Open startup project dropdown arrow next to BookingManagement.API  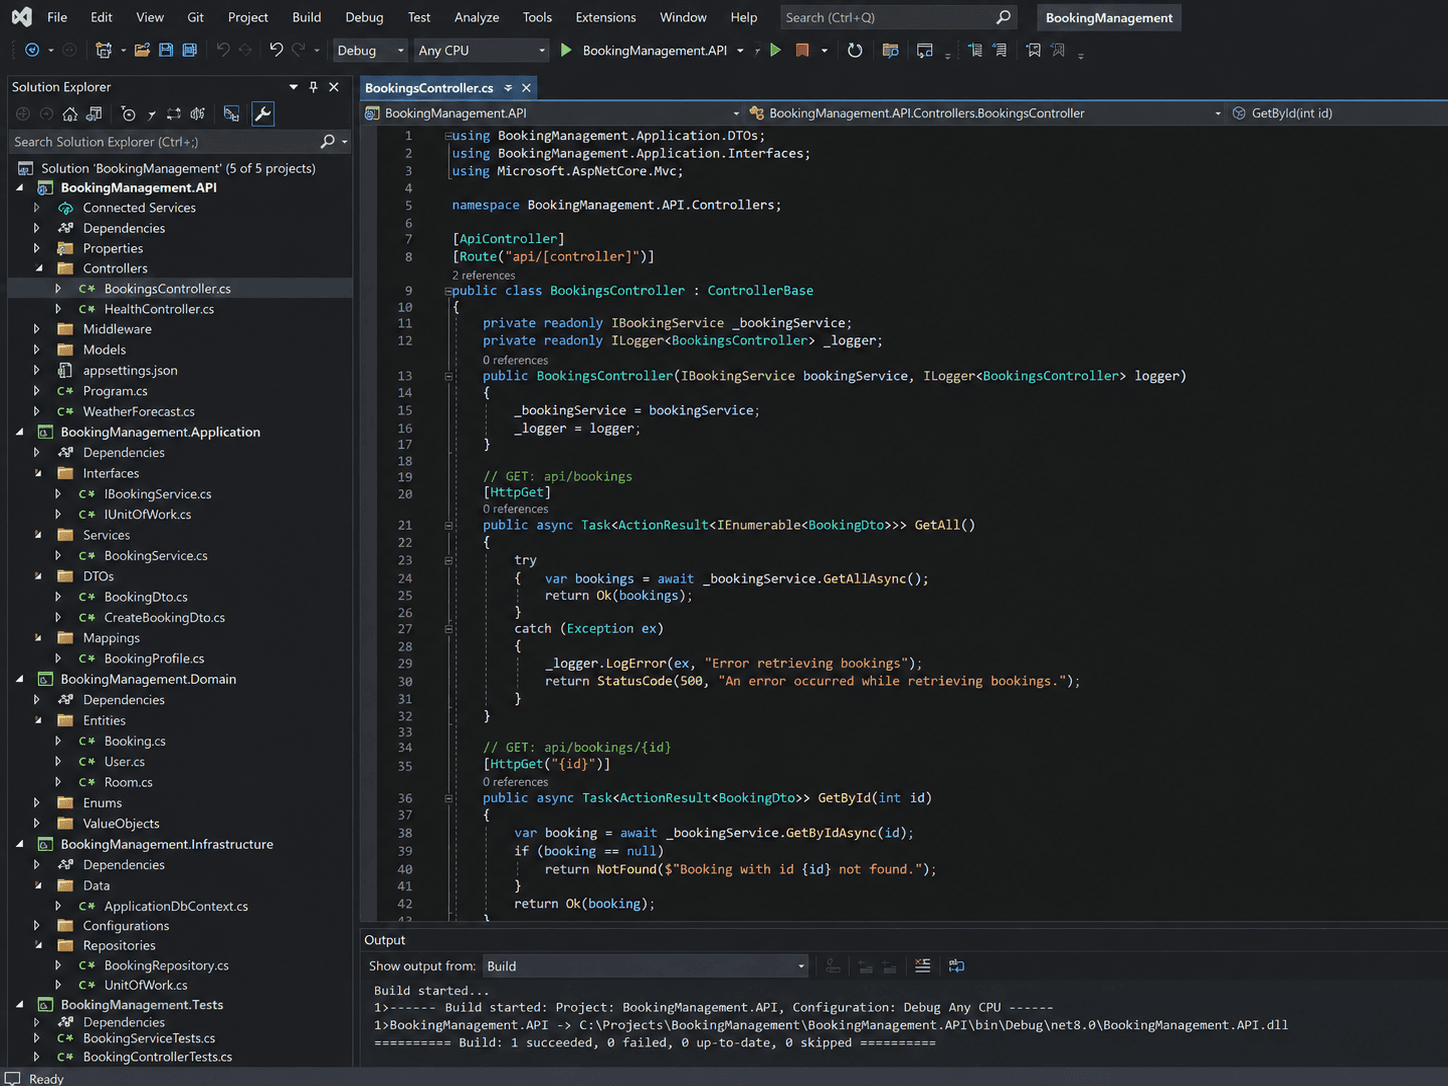point(740,50)
